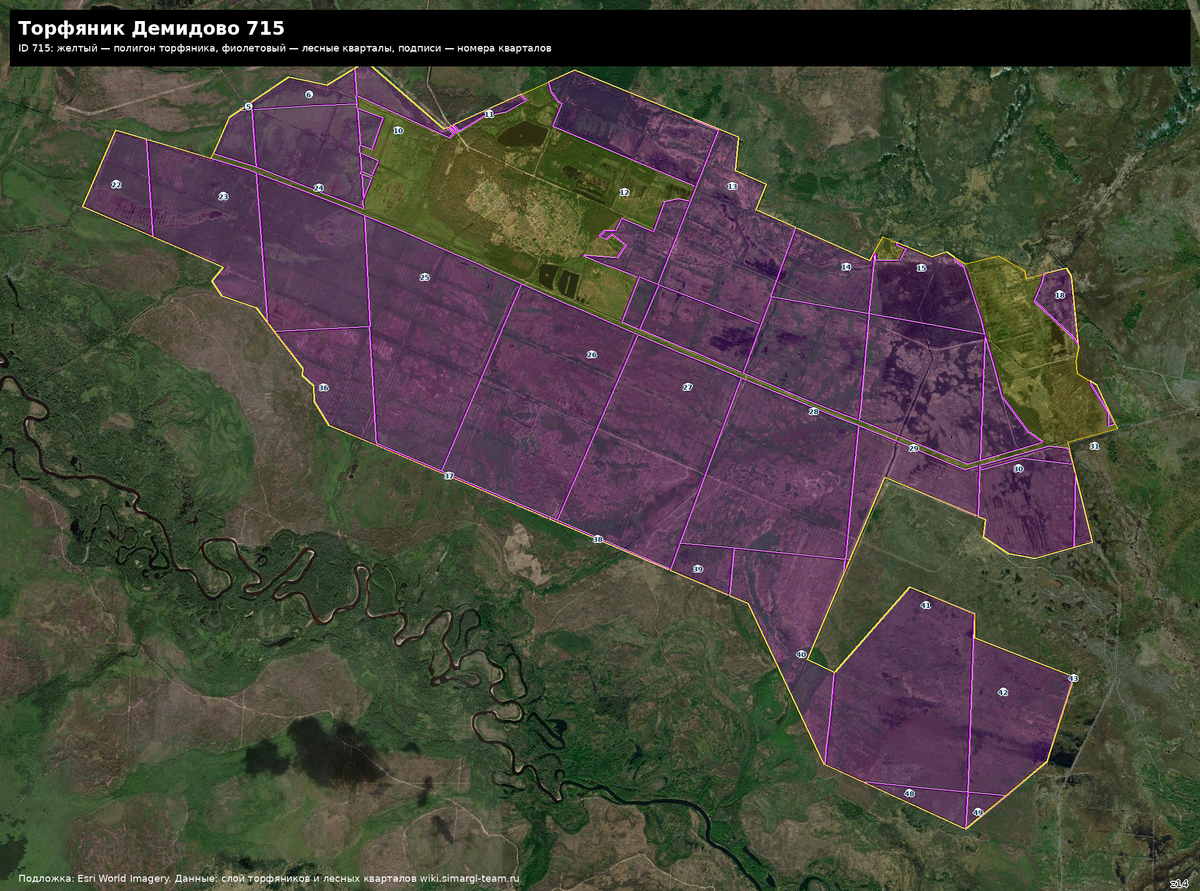Screen dimensions: 1200x891
Task: Select forest quarter label 31
Action: 1094,446
